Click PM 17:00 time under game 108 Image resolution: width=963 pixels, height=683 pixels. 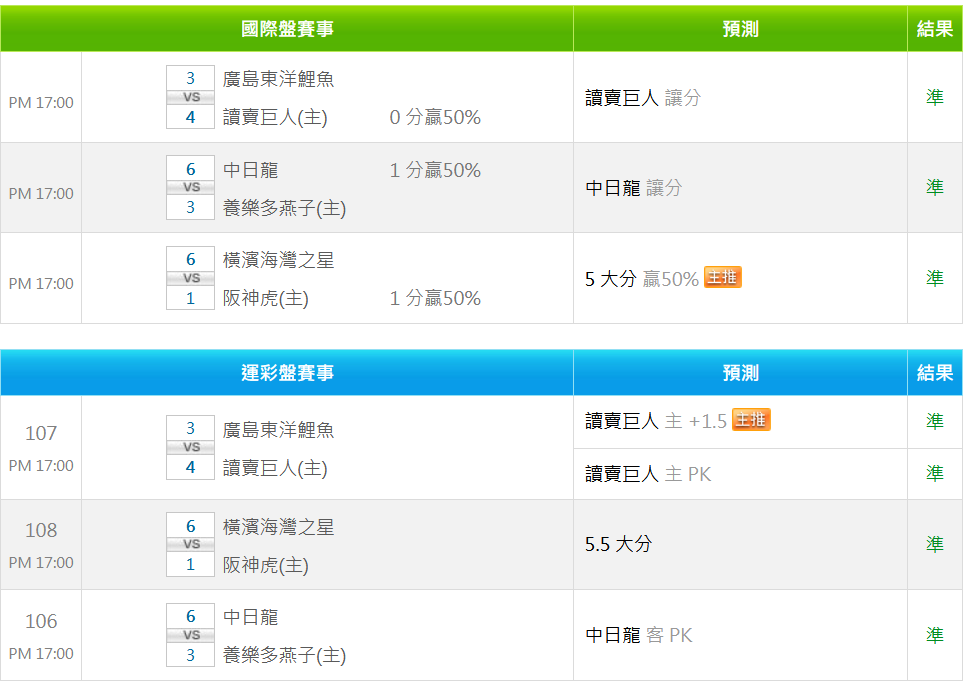click(x=41, y=563)
